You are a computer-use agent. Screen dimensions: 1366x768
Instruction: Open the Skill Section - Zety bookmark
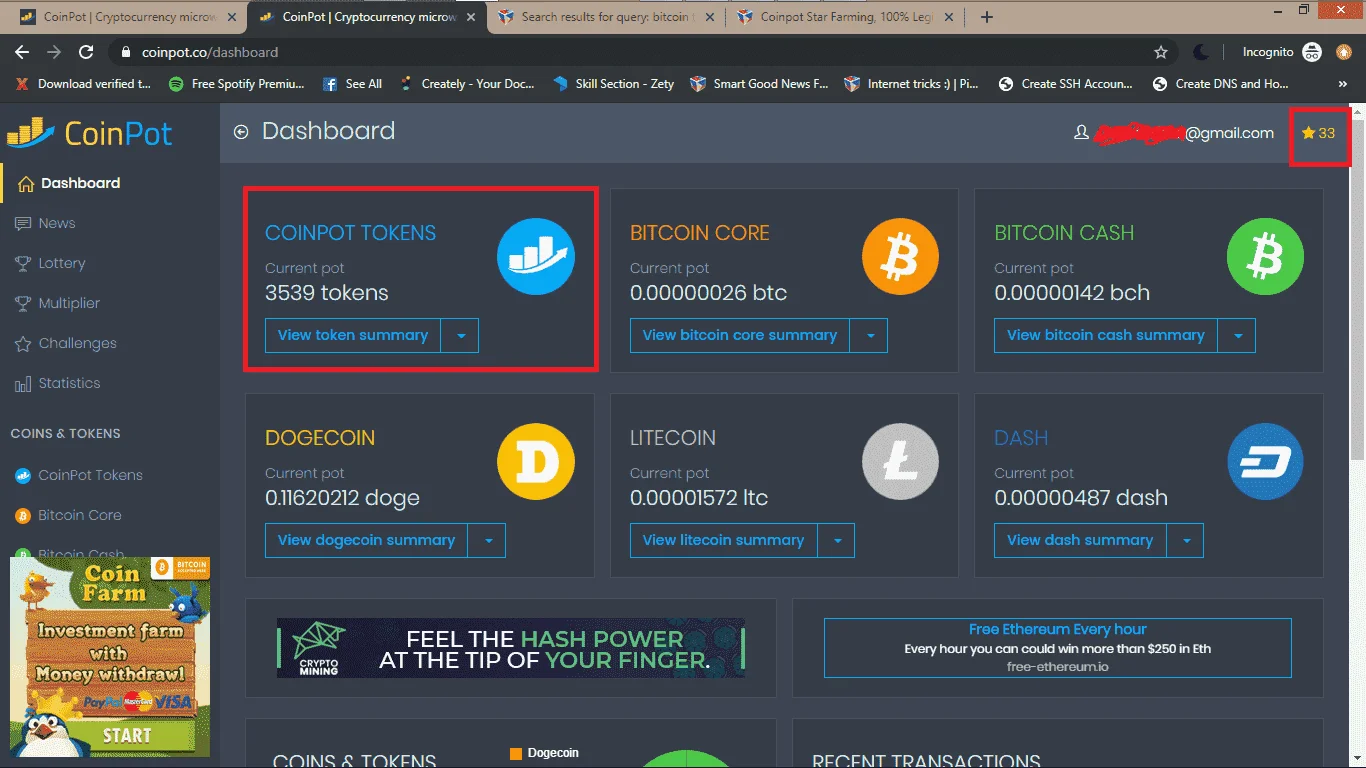[x=614, y=84]
